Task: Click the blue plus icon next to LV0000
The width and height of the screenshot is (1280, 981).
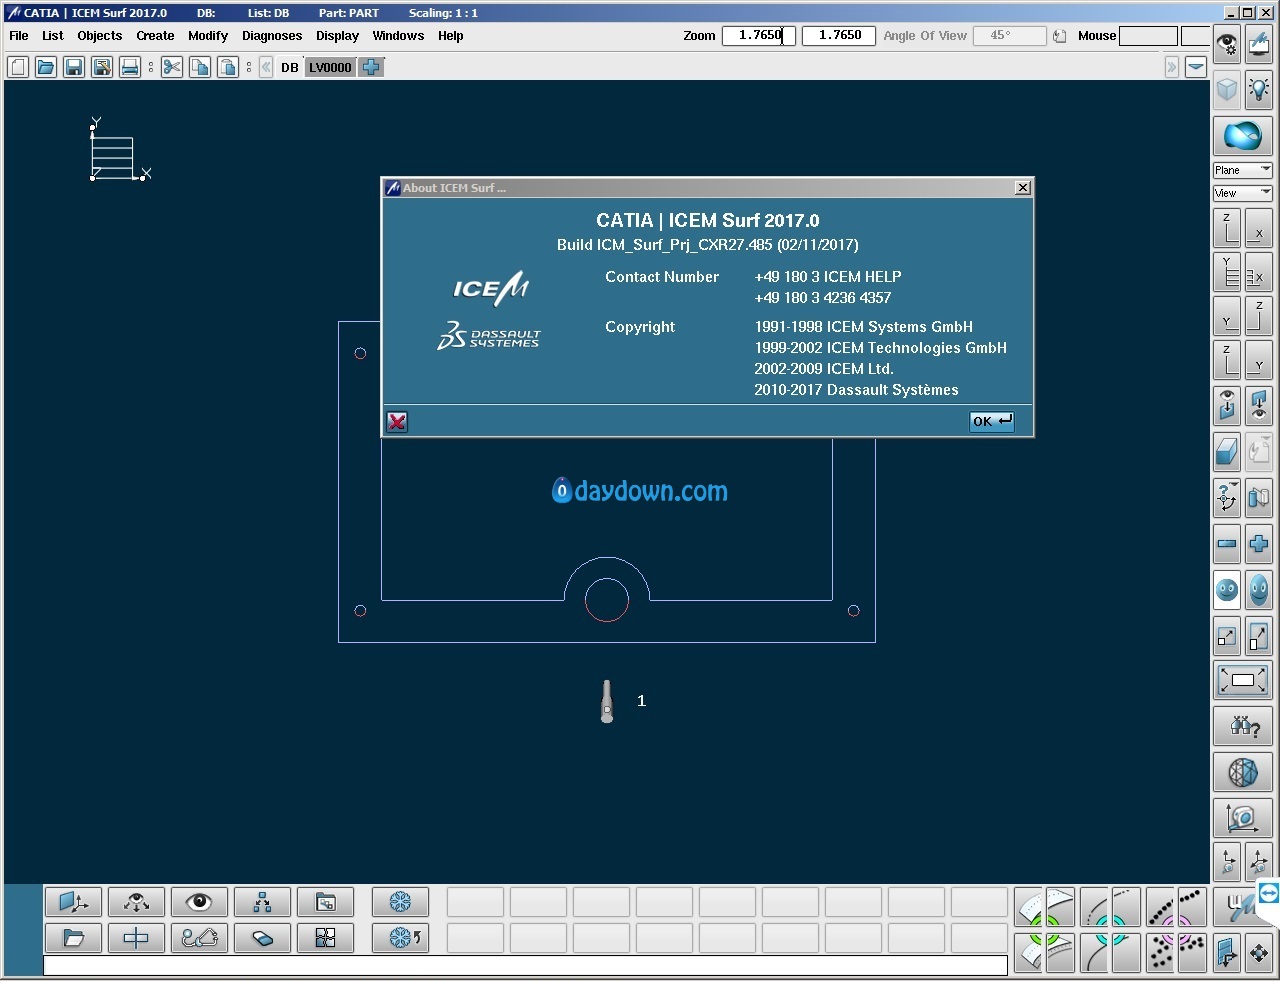Action: point(371,67)
